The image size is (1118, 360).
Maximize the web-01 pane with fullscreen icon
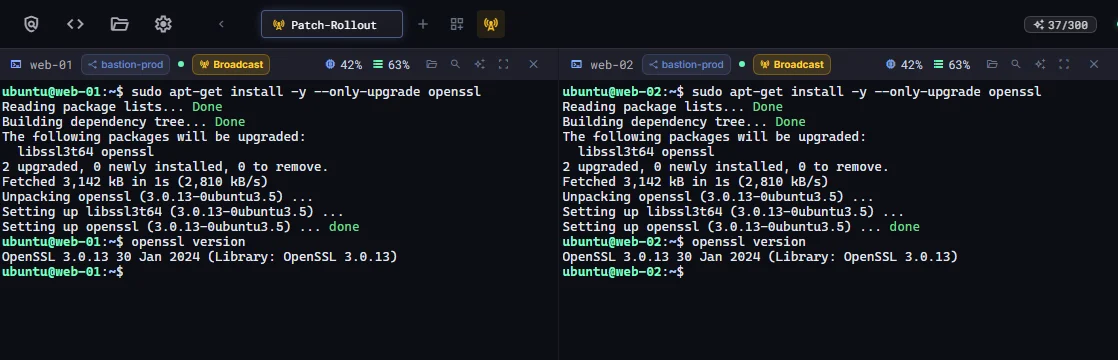point(503,64)
